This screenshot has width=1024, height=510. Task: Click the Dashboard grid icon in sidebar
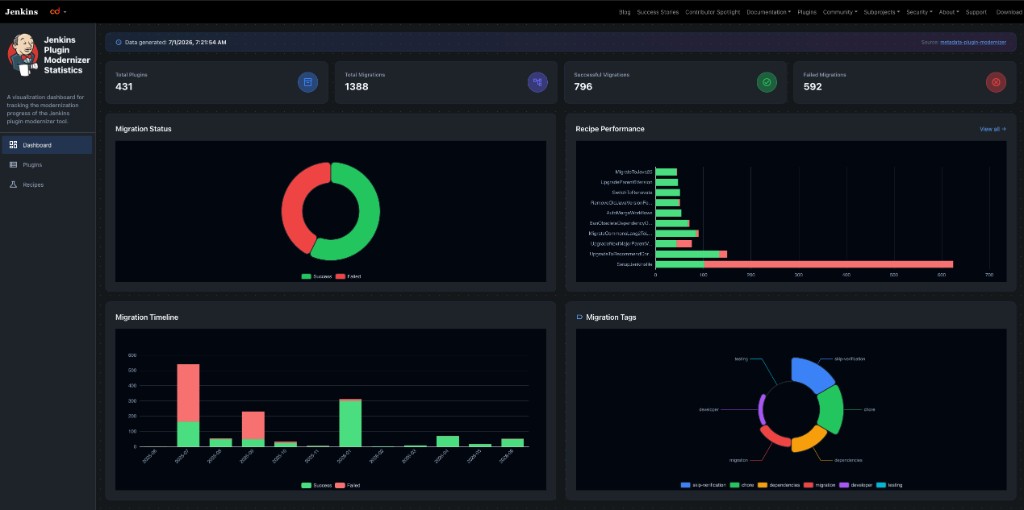click(13, 145)
